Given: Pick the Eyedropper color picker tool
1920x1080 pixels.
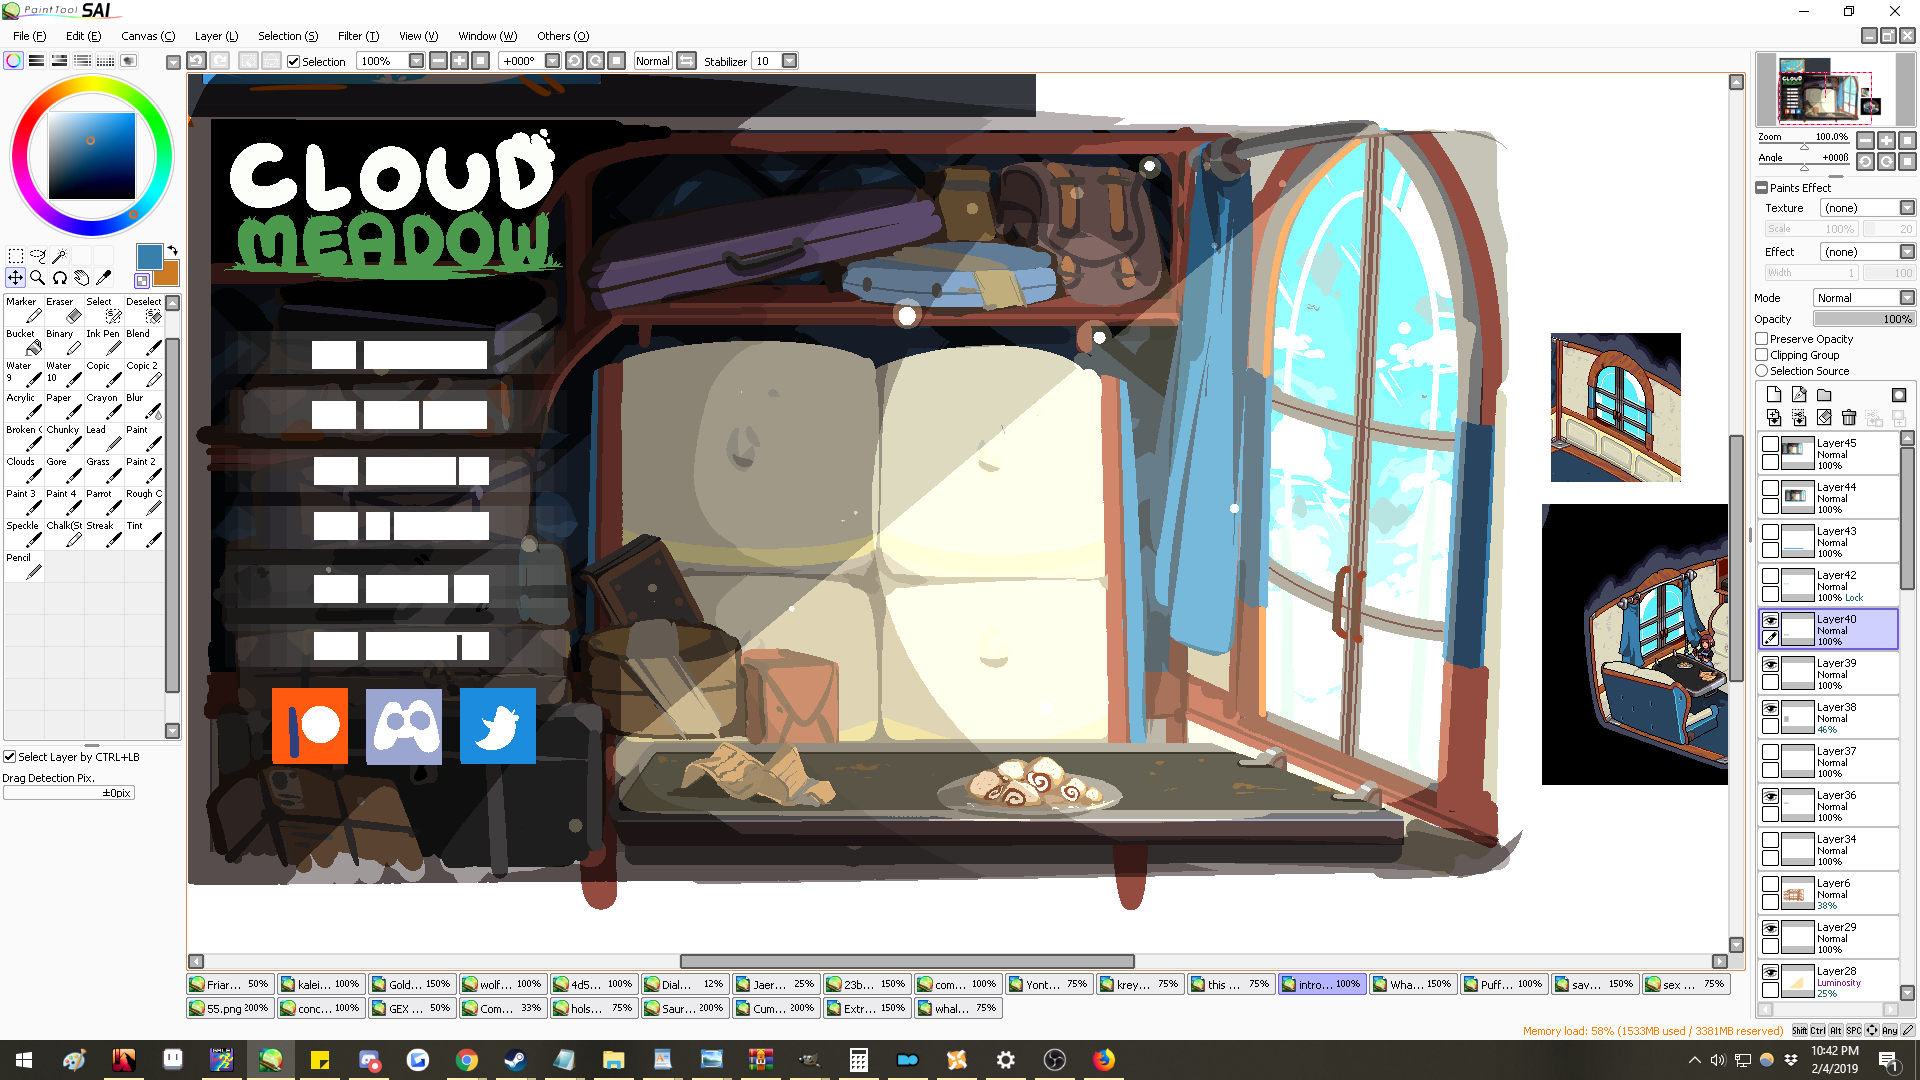Looking at the screenshot, I should pyautogui.click(x=103, y=278).
